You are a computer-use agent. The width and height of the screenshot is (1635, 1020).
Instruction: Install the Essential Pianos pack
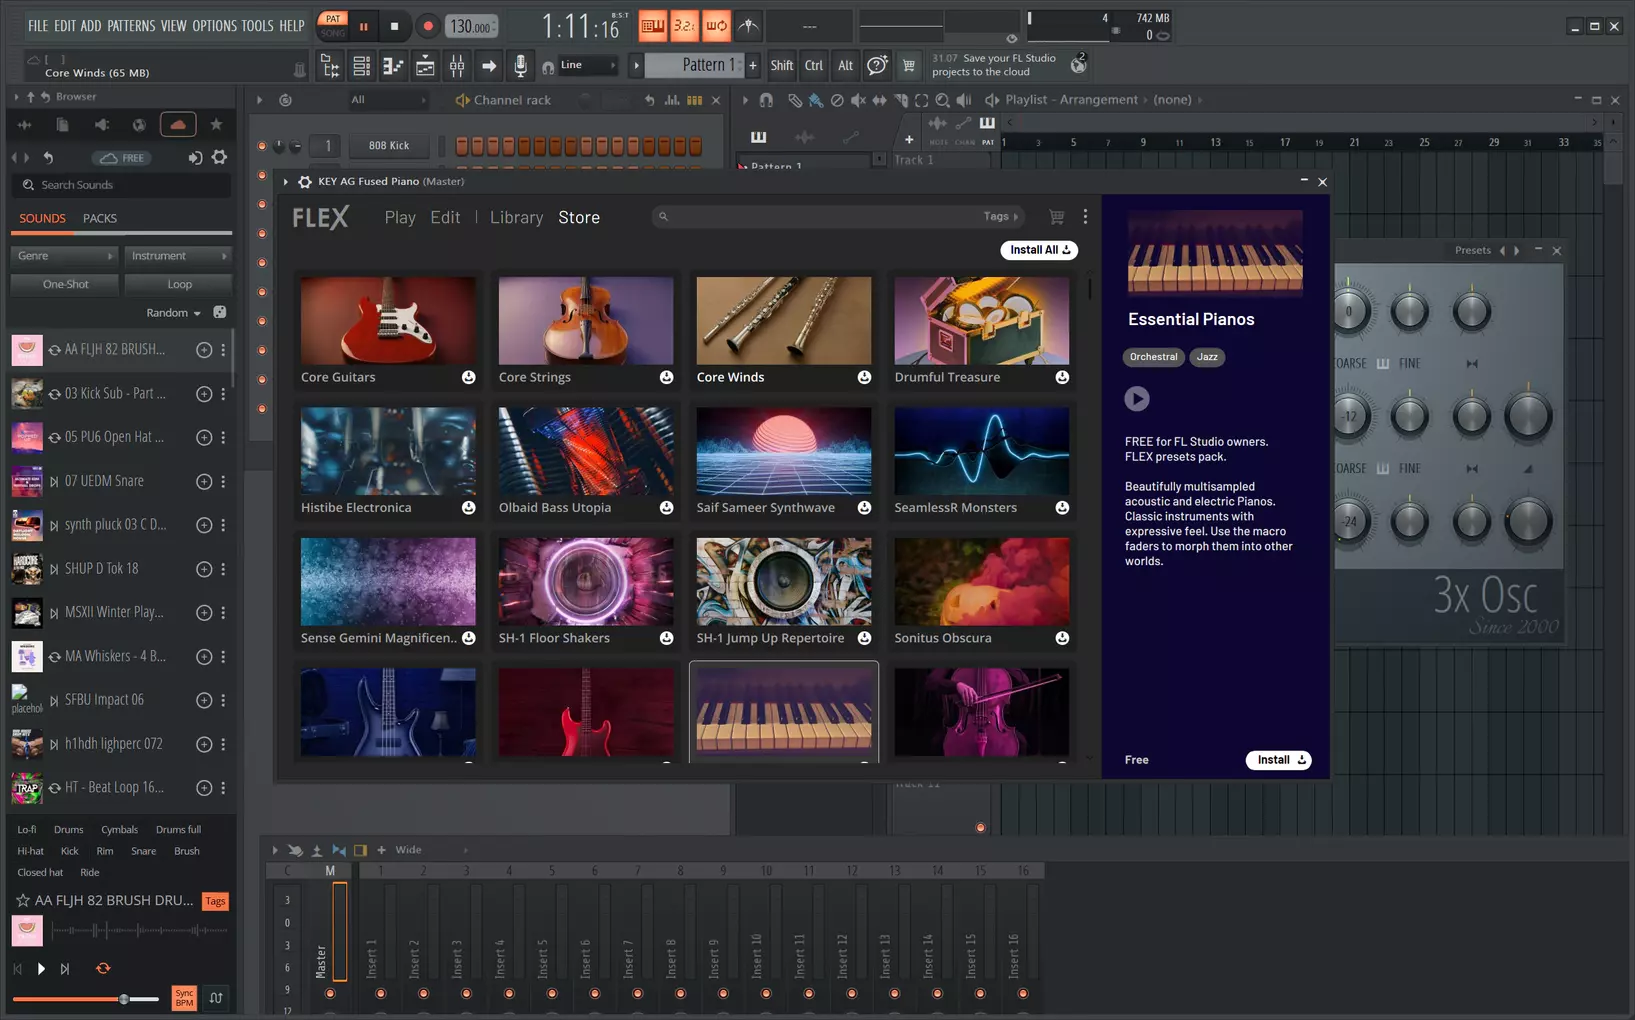click(1279, 760)
